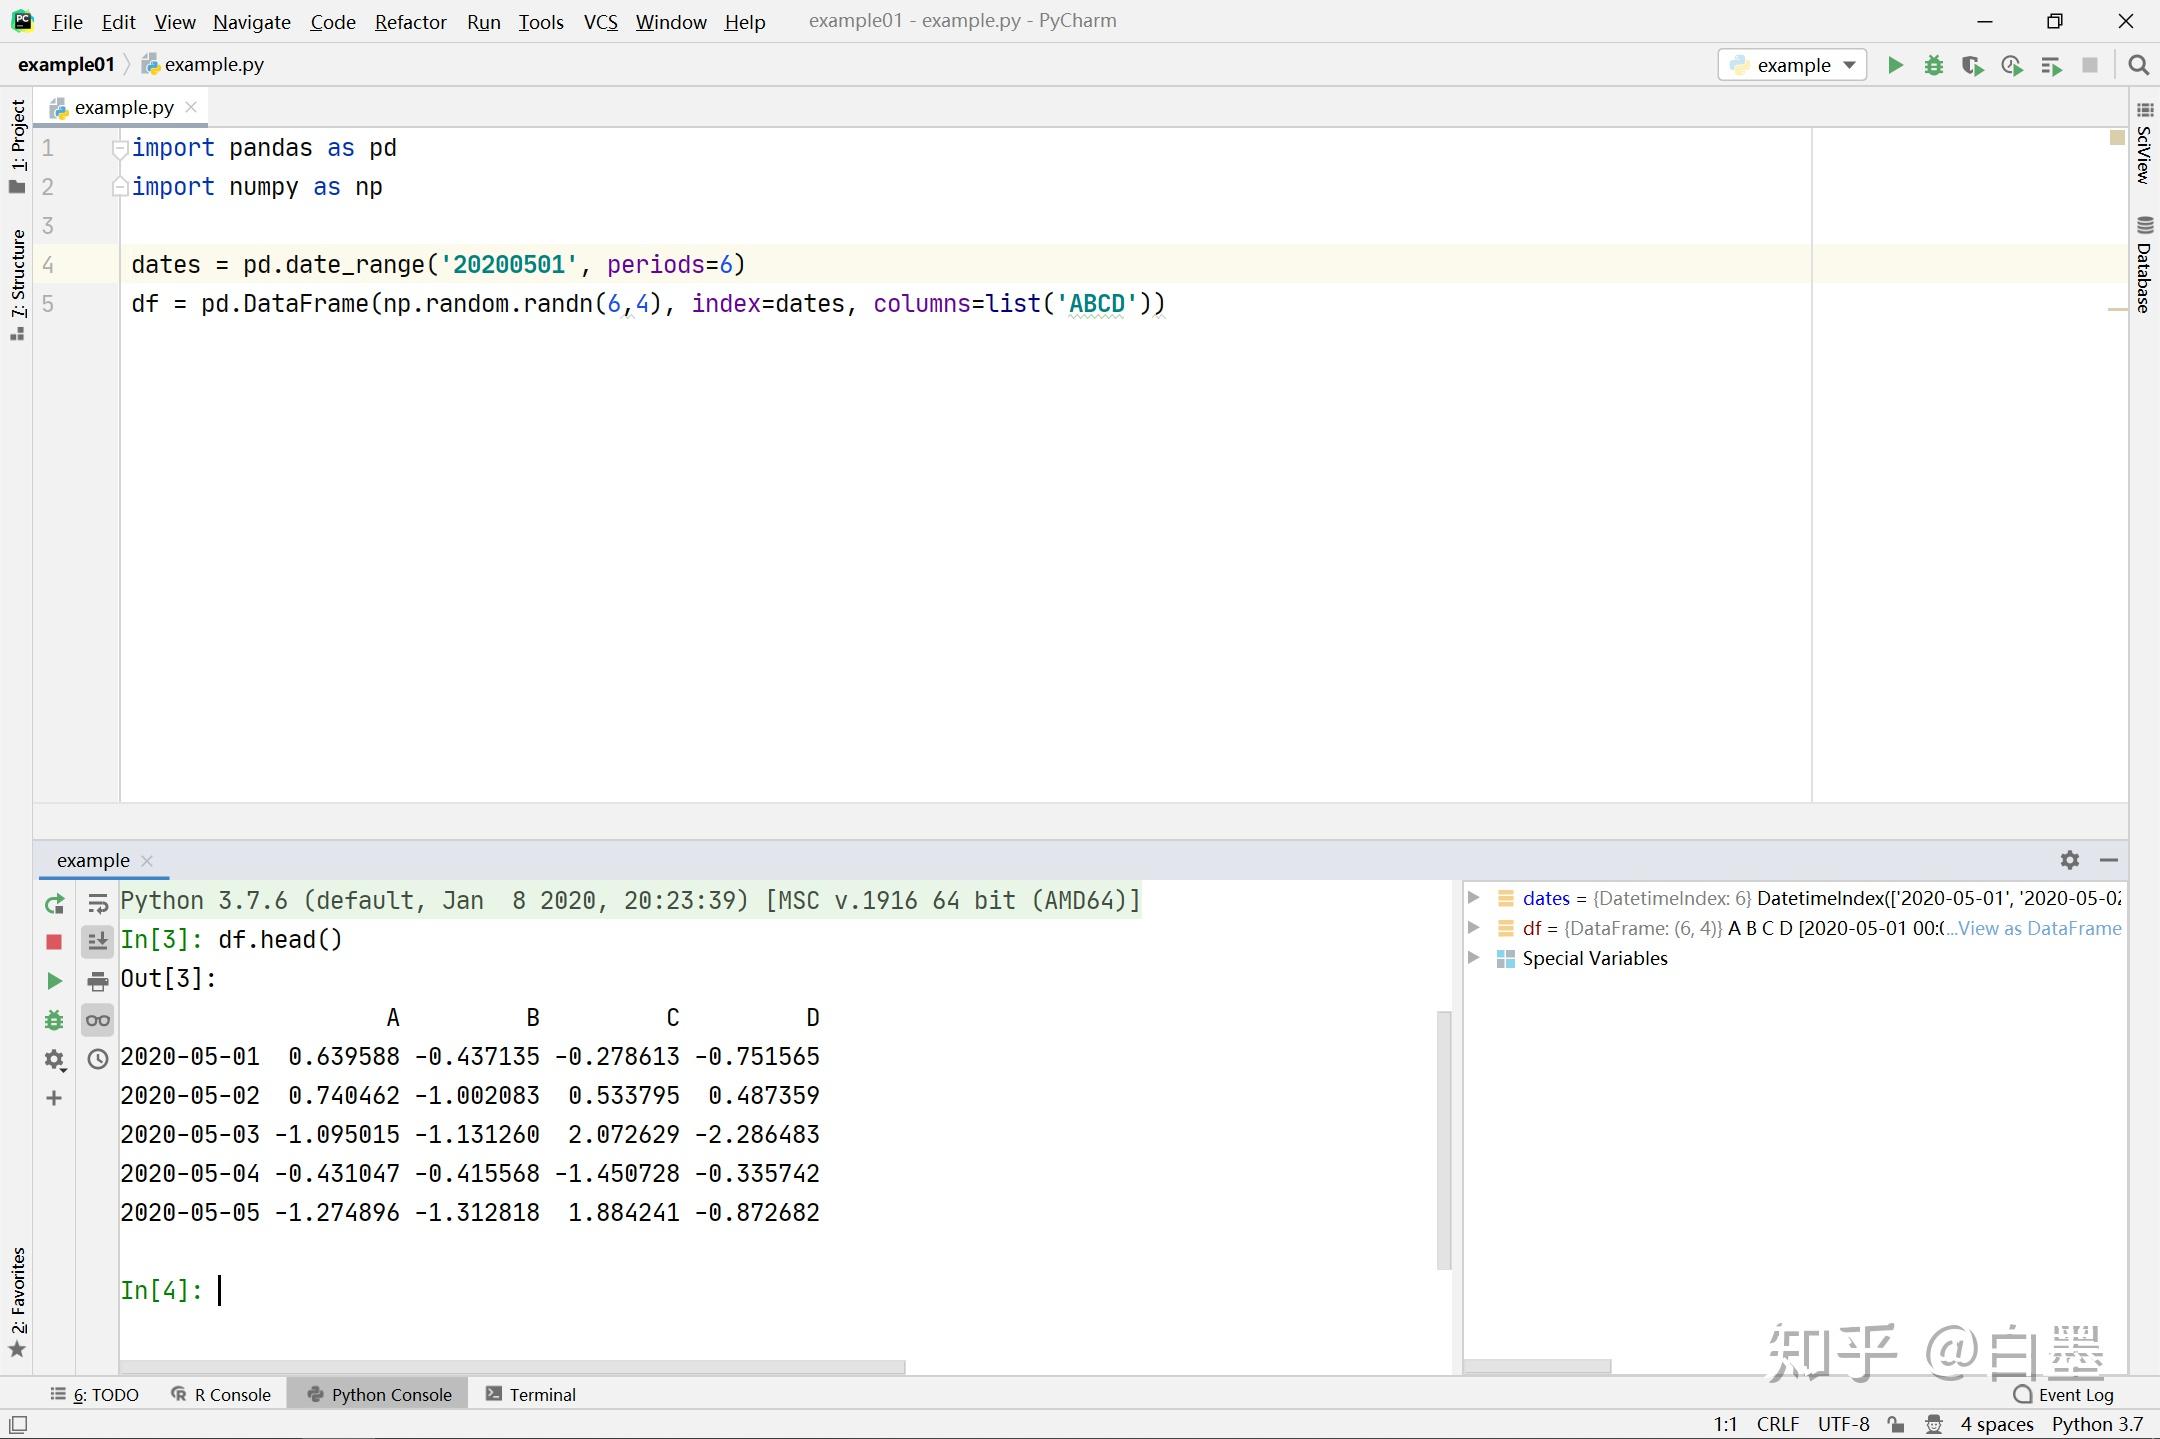Run the example configuration with green arrow

click(1894, 65)
